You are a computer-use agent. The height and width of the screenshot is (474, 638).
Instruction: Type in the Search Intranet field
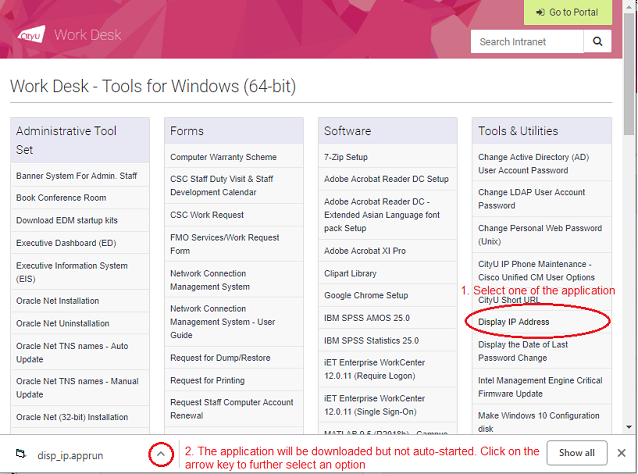(527, 41)
